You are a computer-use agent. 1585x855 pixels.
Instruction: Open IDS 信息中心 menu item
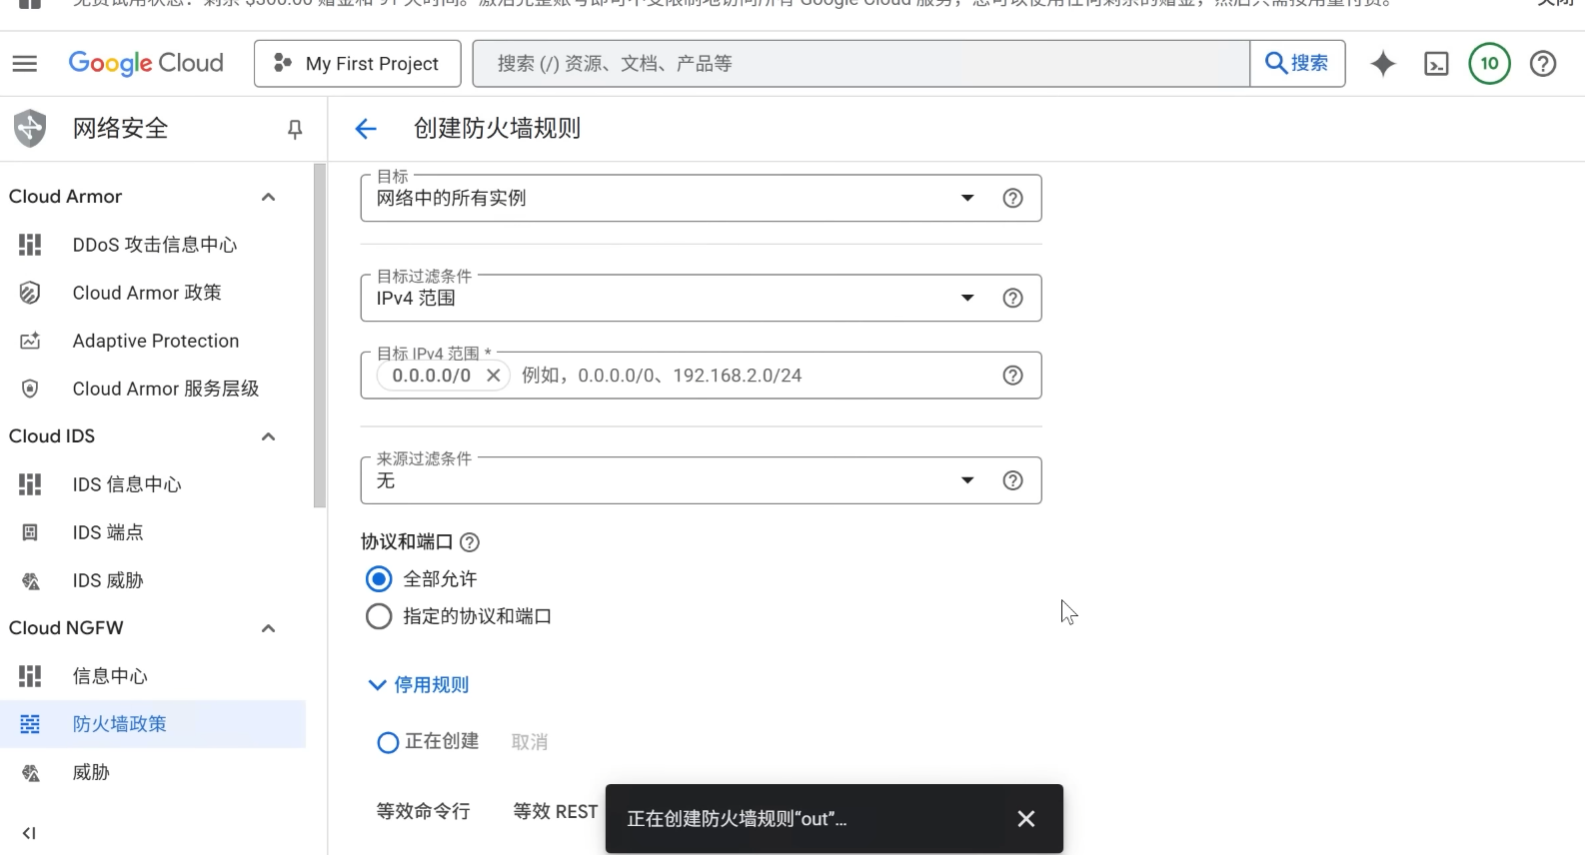tap(153, 485)
